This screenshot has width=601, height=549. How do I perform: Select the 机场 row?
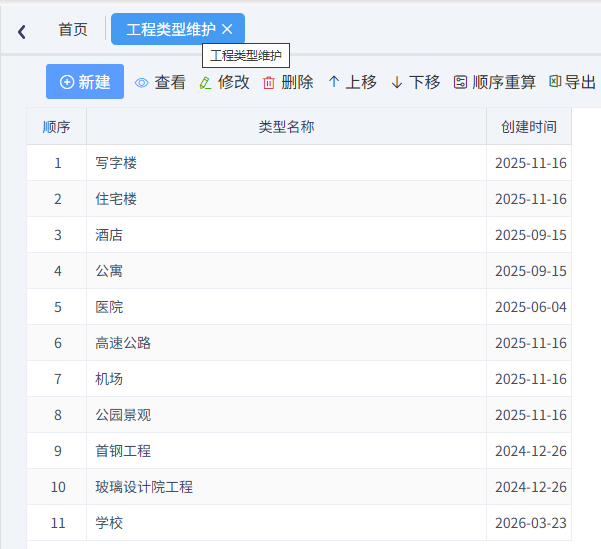(299, 379)
